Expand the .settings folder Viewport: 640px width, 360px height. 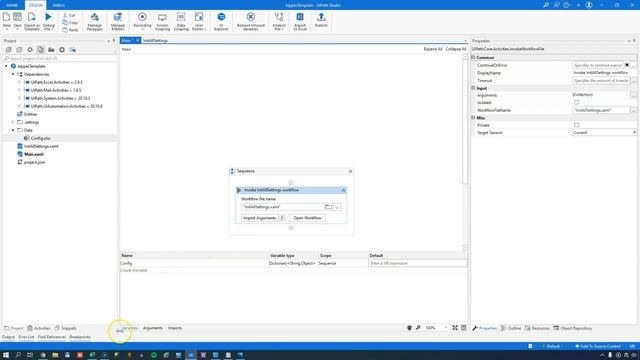[13, 122]
